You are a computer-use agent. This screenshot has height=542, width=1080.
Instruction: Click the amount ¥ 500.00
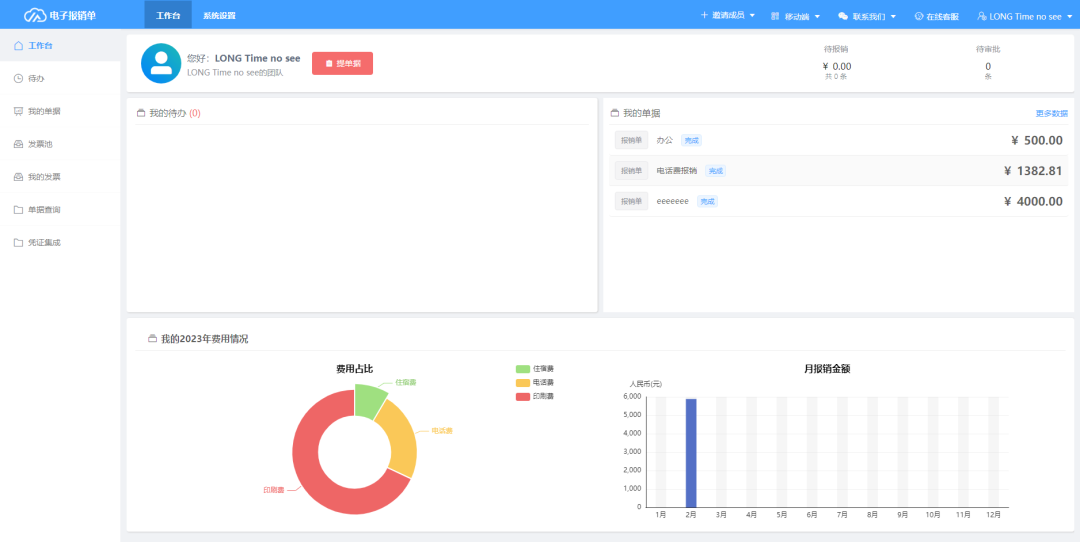pyautogui.click(x=1037, y=140)
